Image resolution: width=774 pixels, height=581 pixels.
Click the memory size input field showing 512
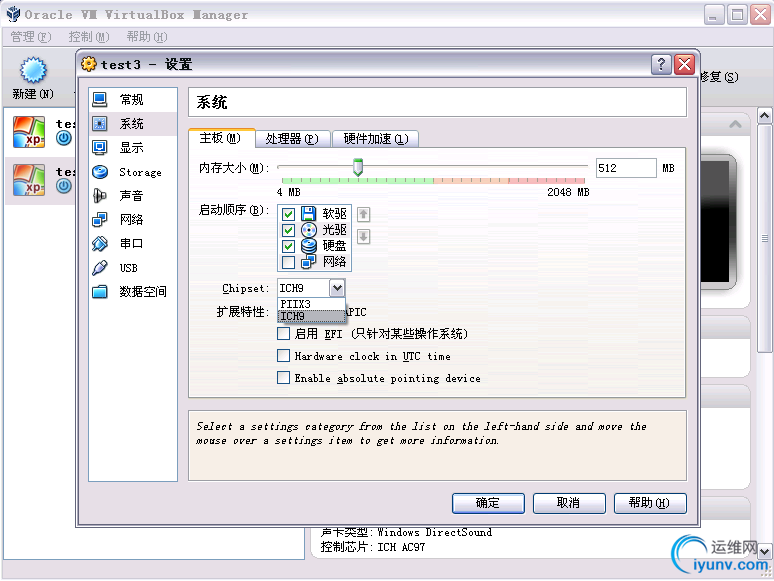pyautogui.click(x=626, y=168)
